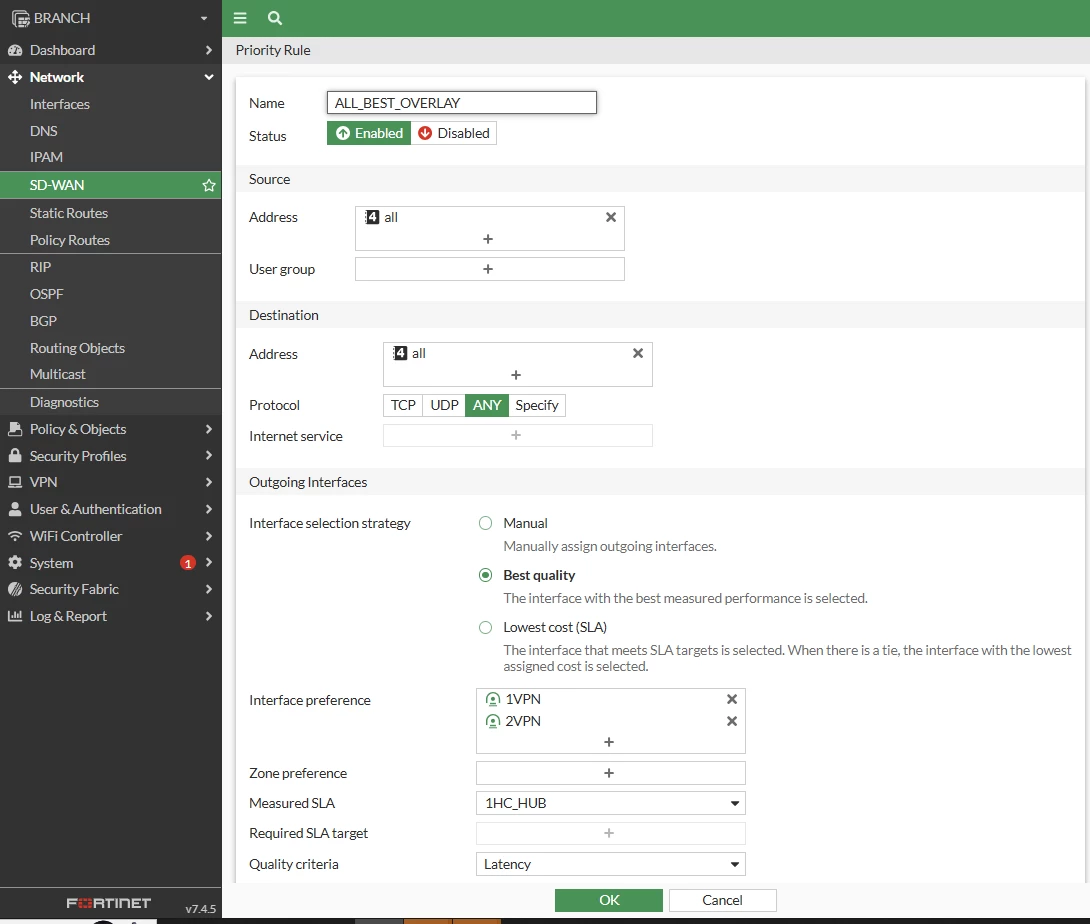Add a user group with plus
Image resolution: width=1090 pixels, height=924 pixels.
click(x=489, y=269)
